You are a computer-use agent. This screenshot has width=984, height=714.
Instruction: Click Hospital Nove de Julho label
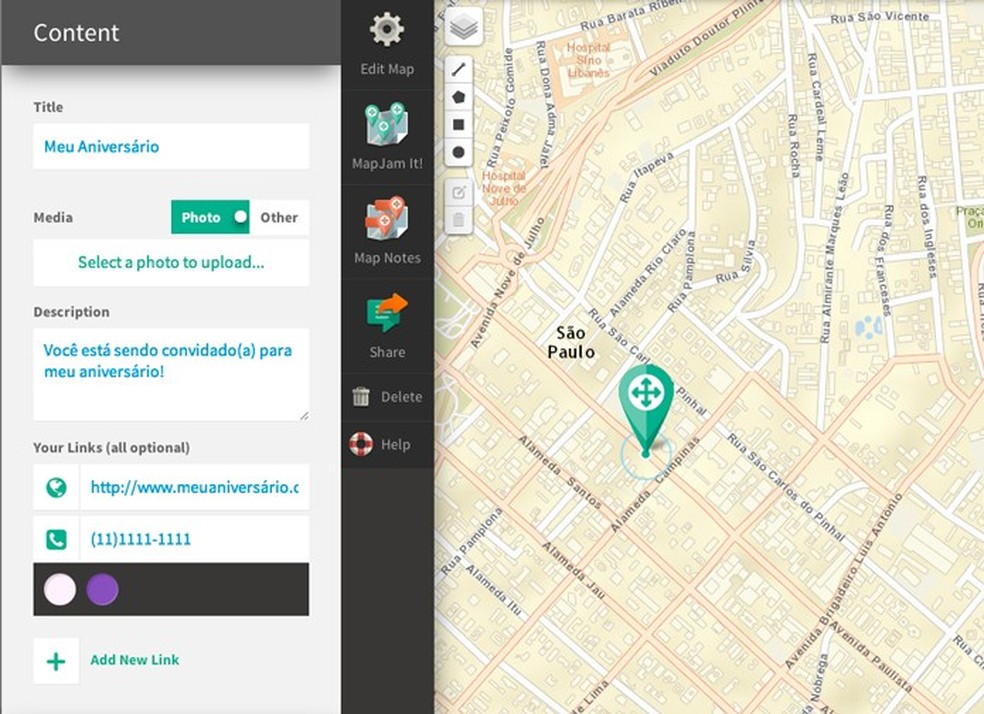504,188
